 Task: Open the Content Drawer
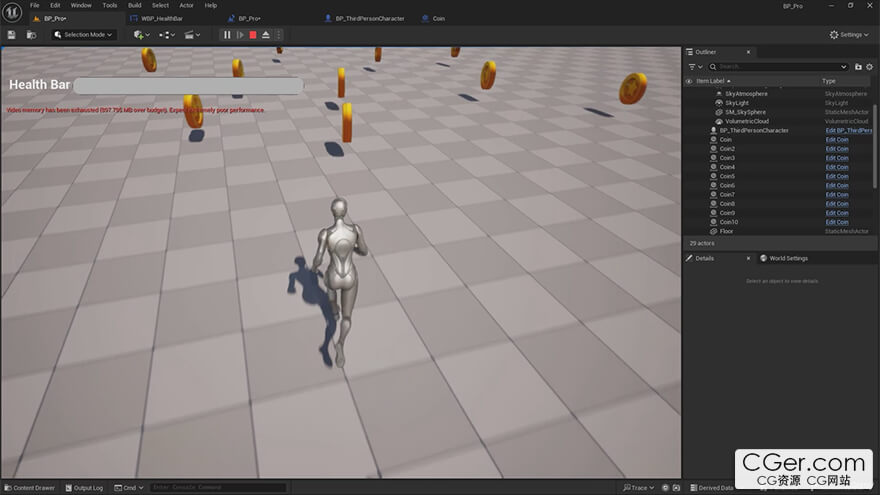pyautogui.click(x=30, y=488)
